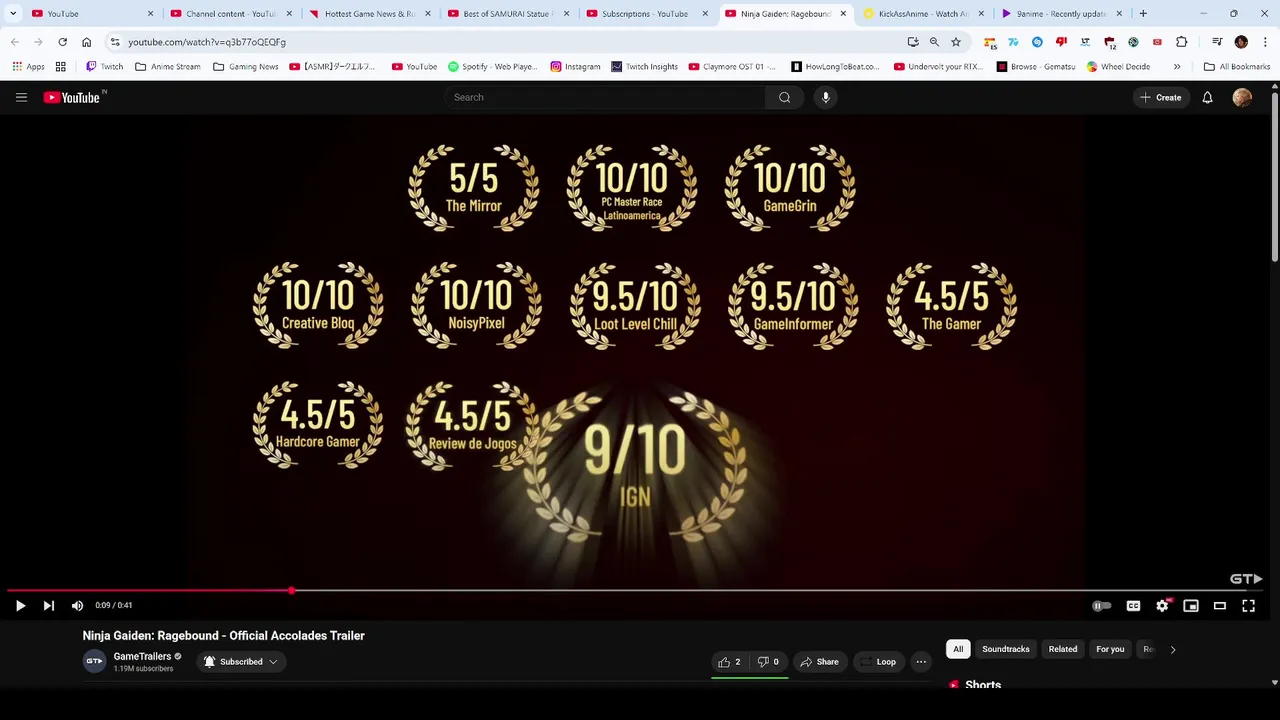Go to the YouTube home logo

tap(72, 97)
